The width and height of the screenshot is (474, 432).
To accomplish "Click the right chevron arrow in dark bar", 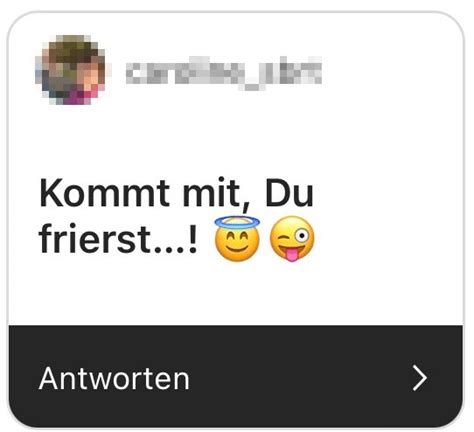I will pyautogui.click(x=419, y=378).
